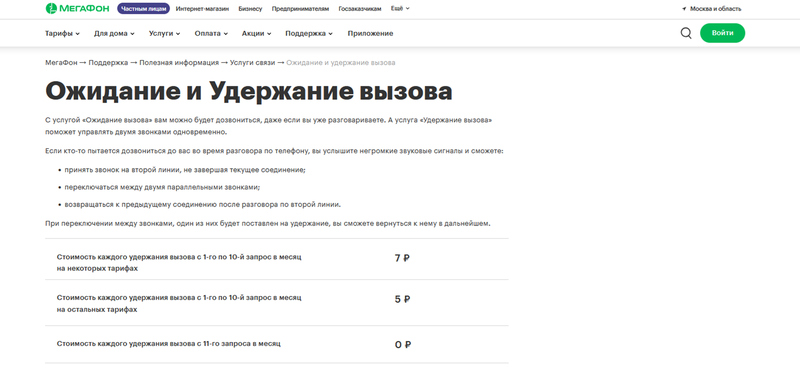Click the MegaFon logo

[77, 8]
